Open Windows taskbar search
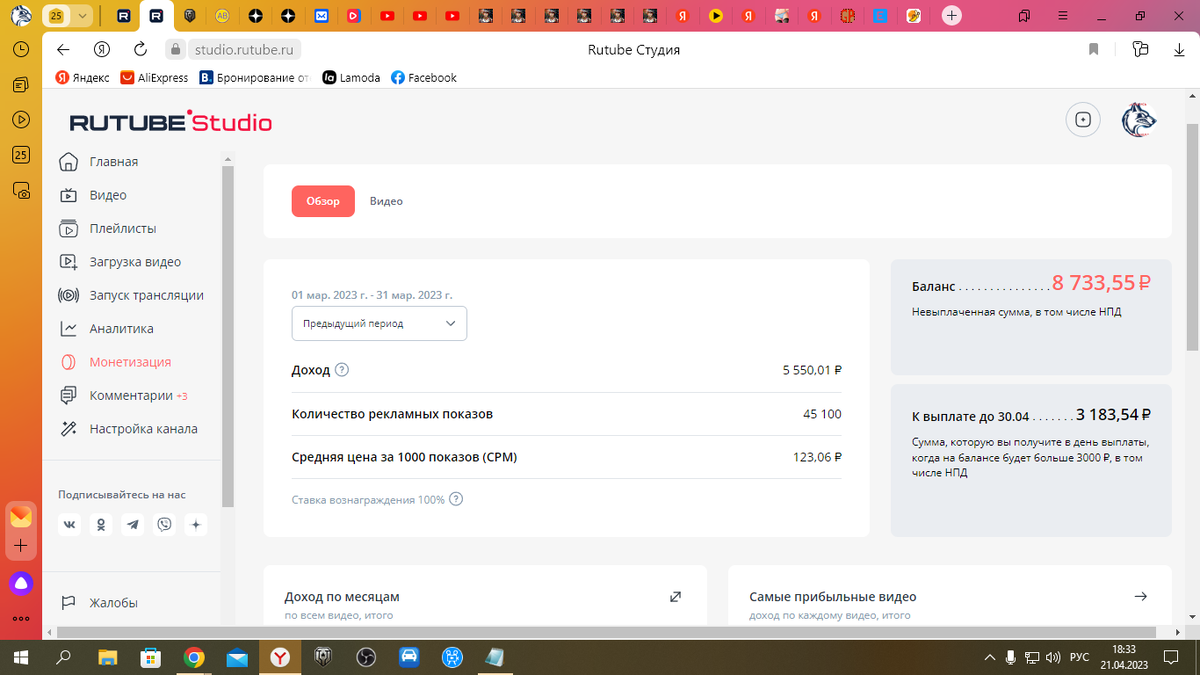Screen dimensions: 1200x675 63,657
